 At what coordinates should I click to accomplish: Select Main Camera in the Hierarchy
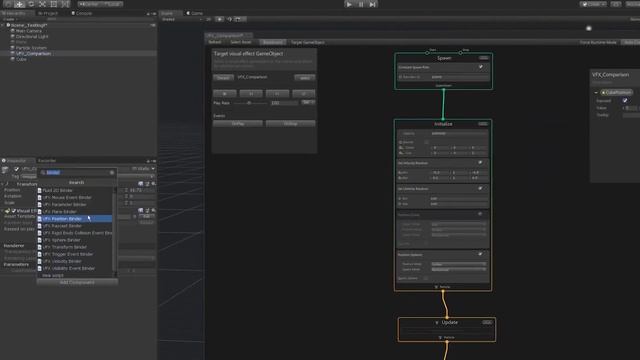coord(29,31)
